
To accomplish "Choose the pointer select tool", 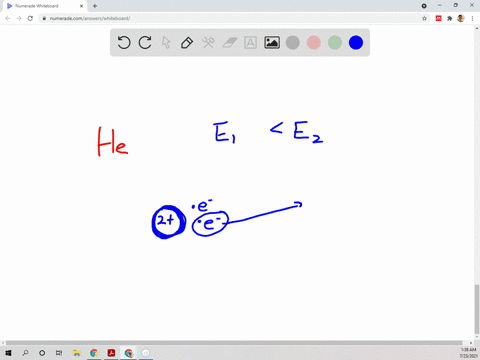I will click(166, 43).
